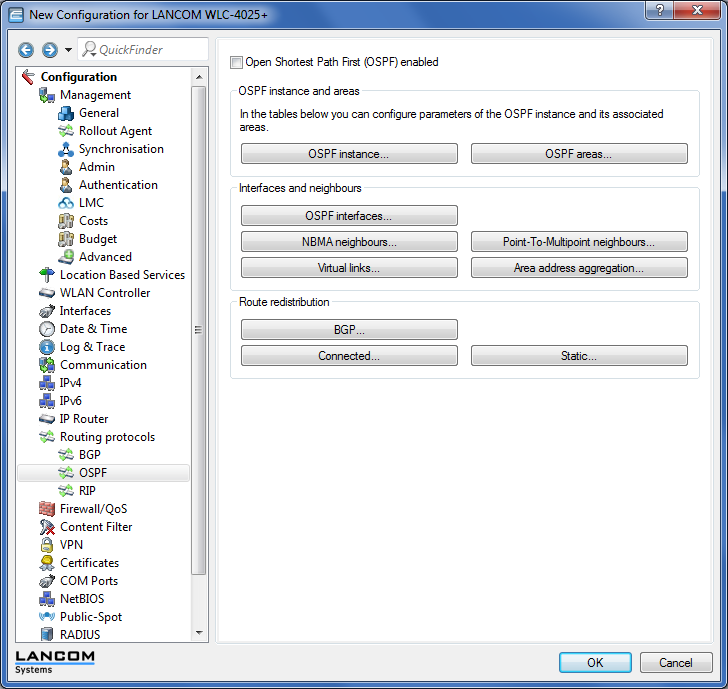
Task: Select BGP under Routing protocols
Action: (89, 455)
